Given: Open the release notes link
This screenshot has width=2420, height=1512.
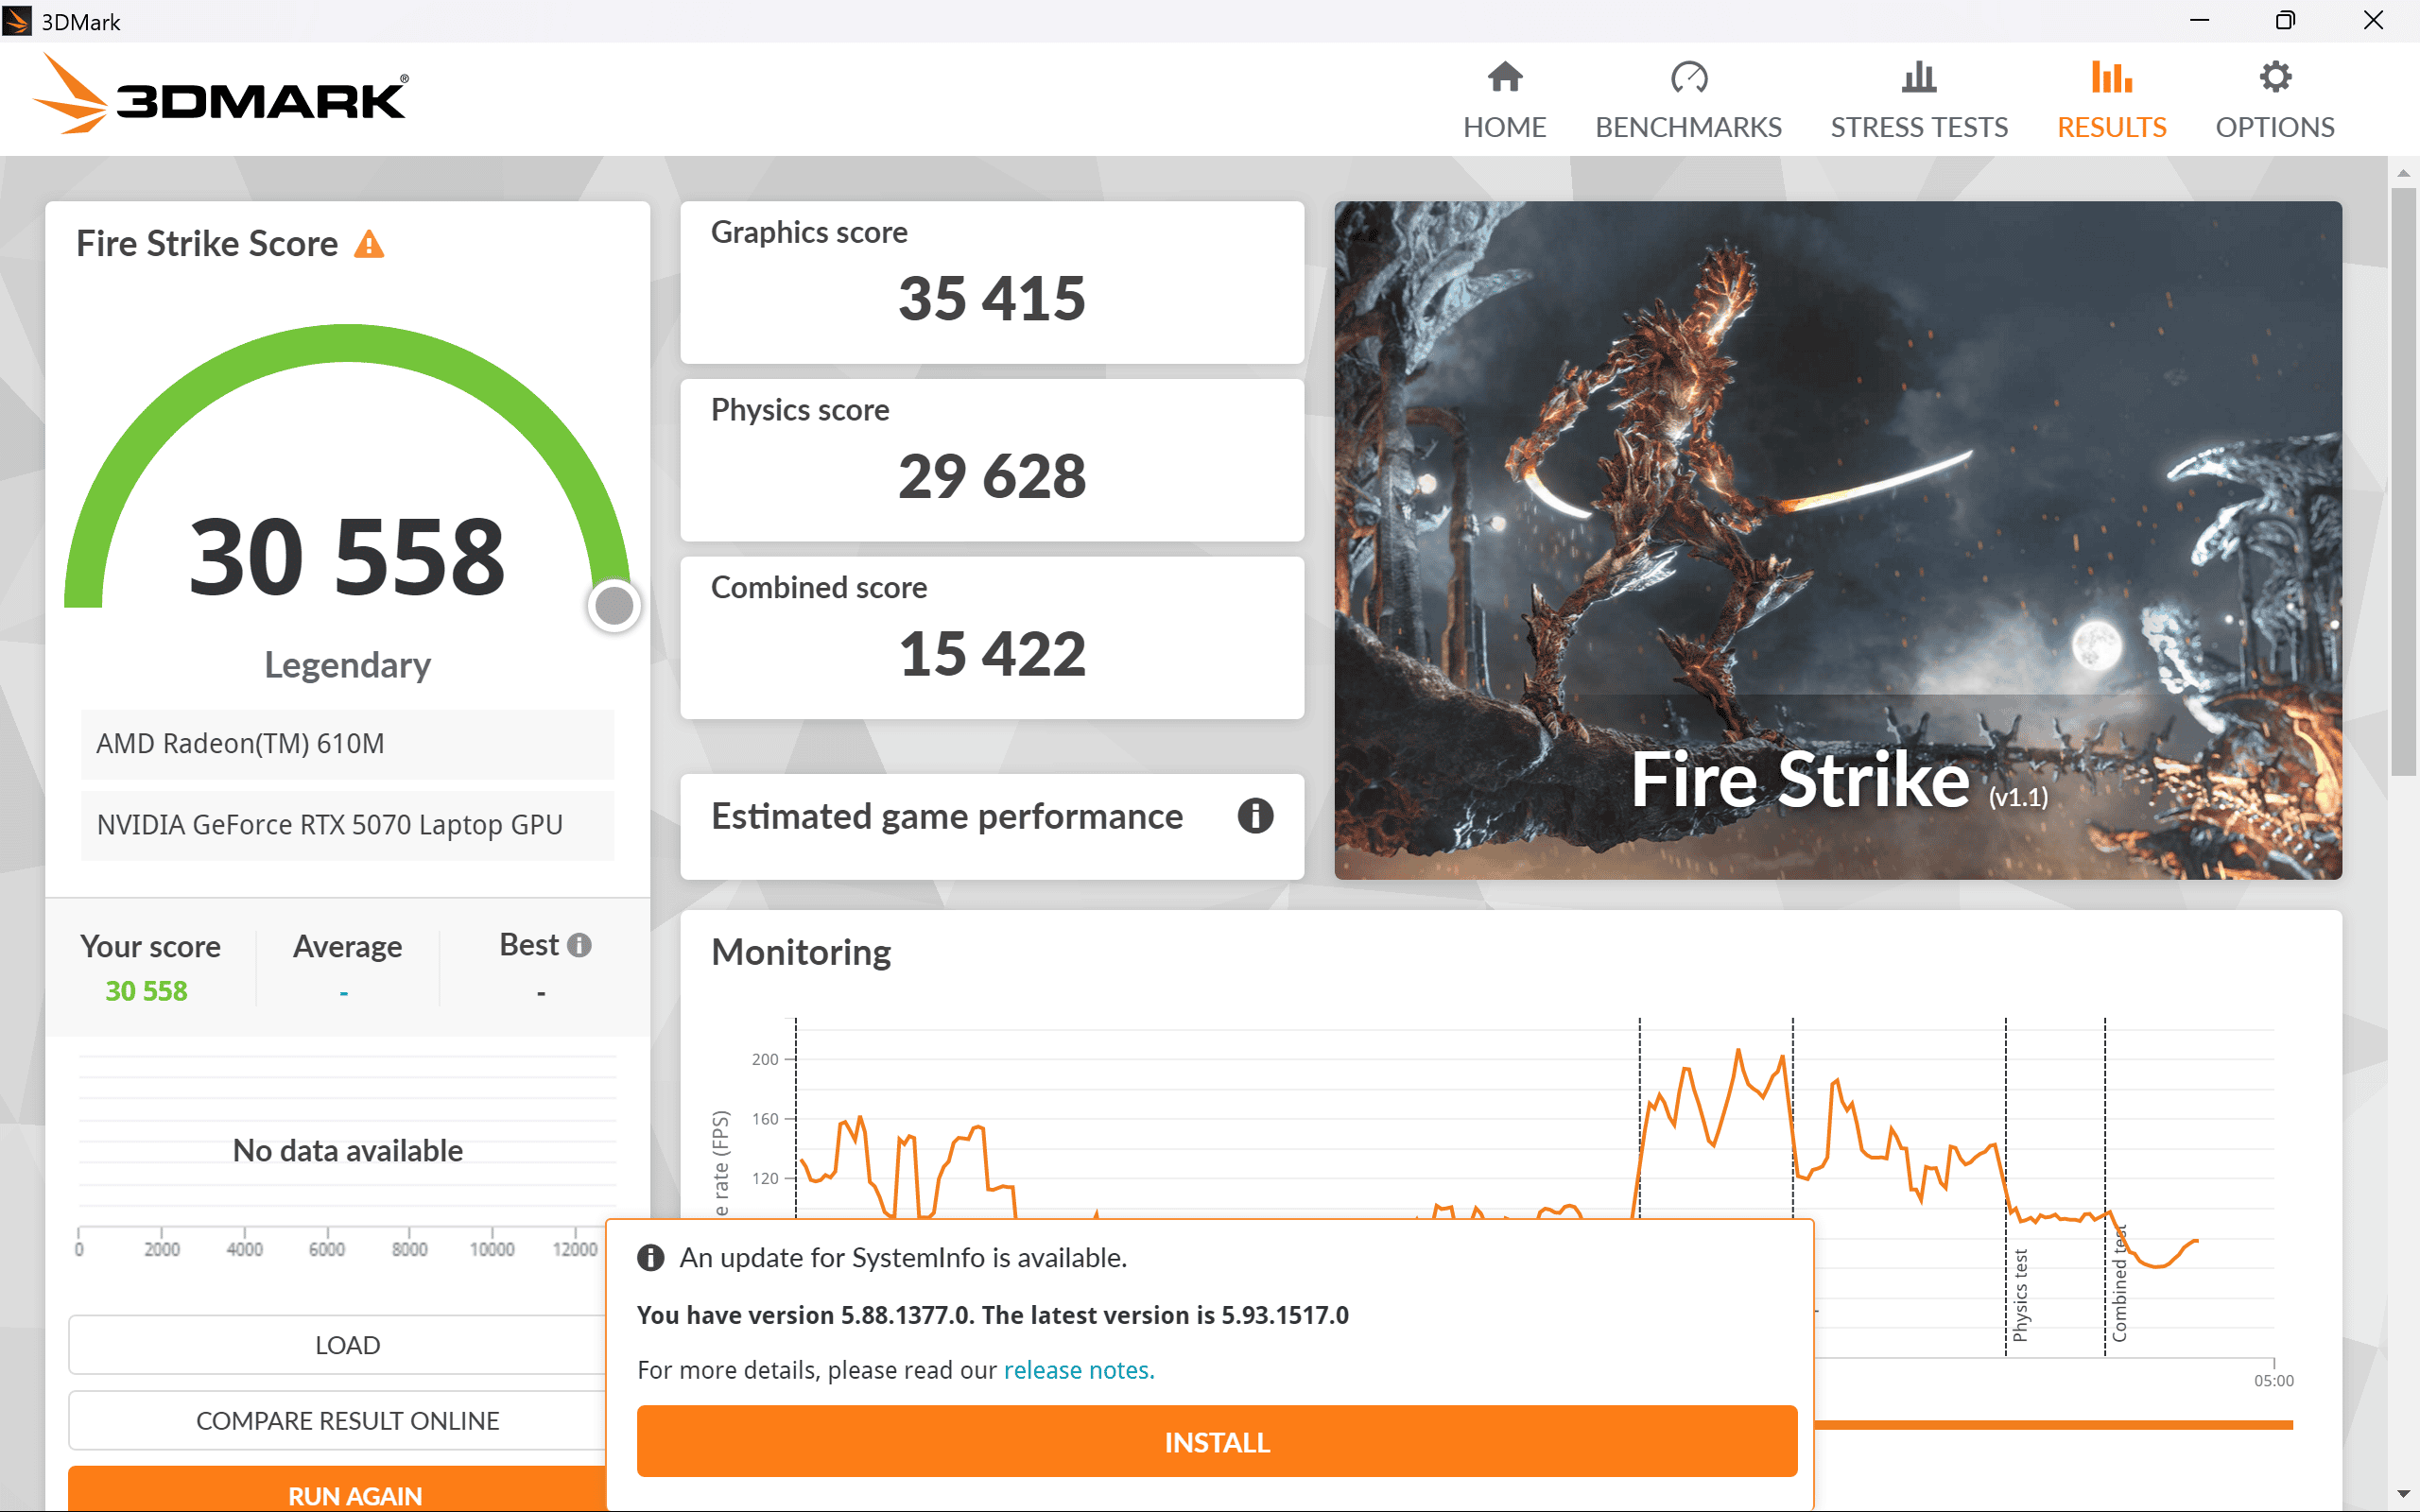Looking at the screenshot, I should pos(1079,1370).
